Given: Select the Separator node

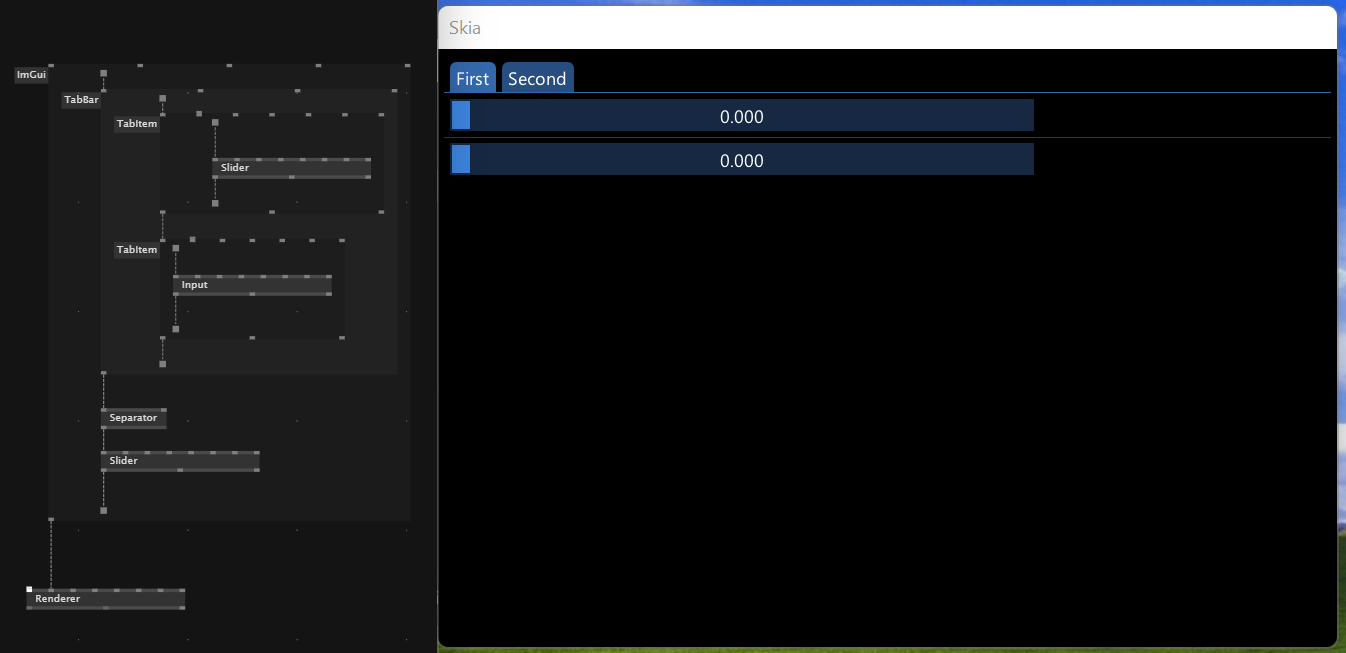Looking at the screenshot, I should pyautogui.click(x=133, y=418).
